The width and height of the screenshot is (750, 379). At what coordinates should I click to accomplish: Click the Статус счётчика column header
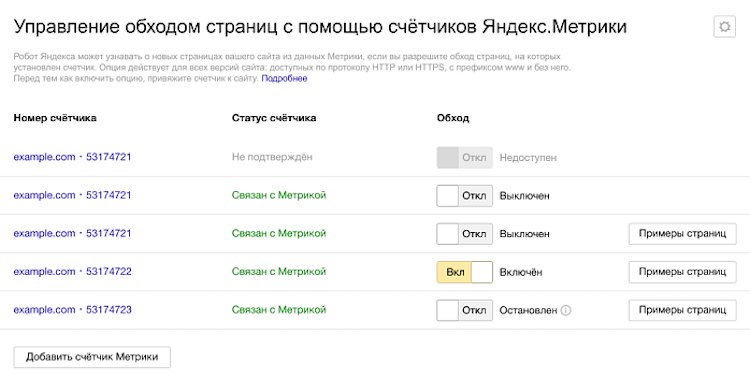(274, 118)
